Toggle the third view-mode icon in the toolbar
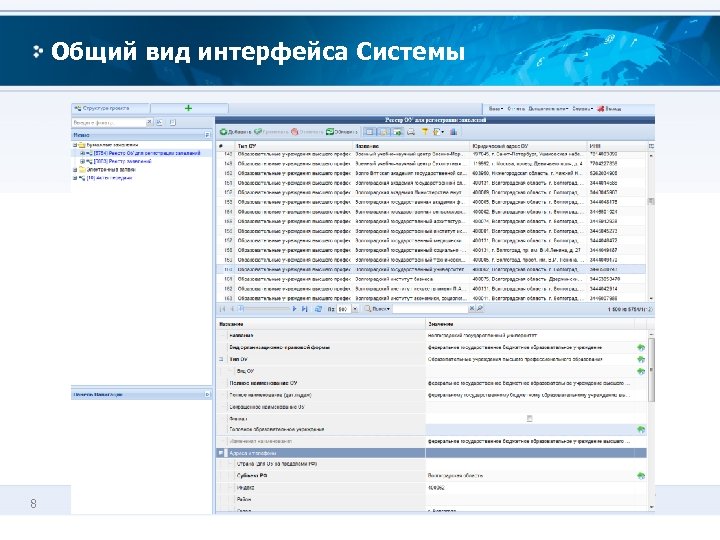Image resolution: width=720 pixels, height=540 pixels. 397,132
